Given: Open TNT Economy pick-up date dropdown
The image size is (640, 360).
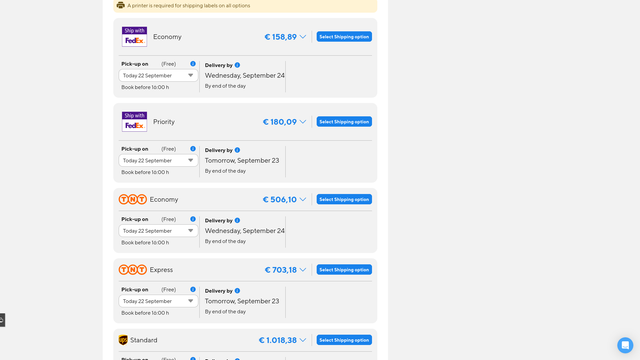Looking at the screenshot, I should [158, 231].
